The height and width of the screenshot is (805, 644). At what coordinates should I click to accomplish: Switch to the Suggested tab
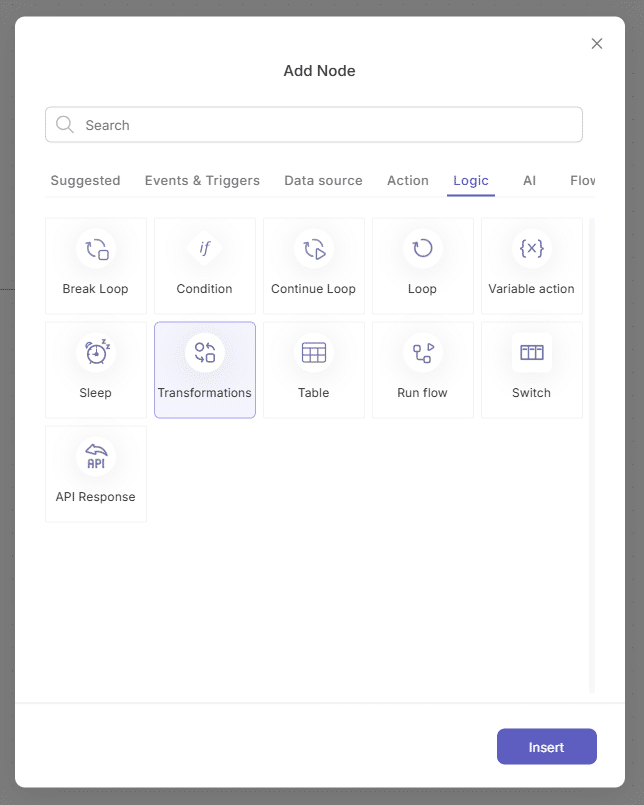point(85,181)
